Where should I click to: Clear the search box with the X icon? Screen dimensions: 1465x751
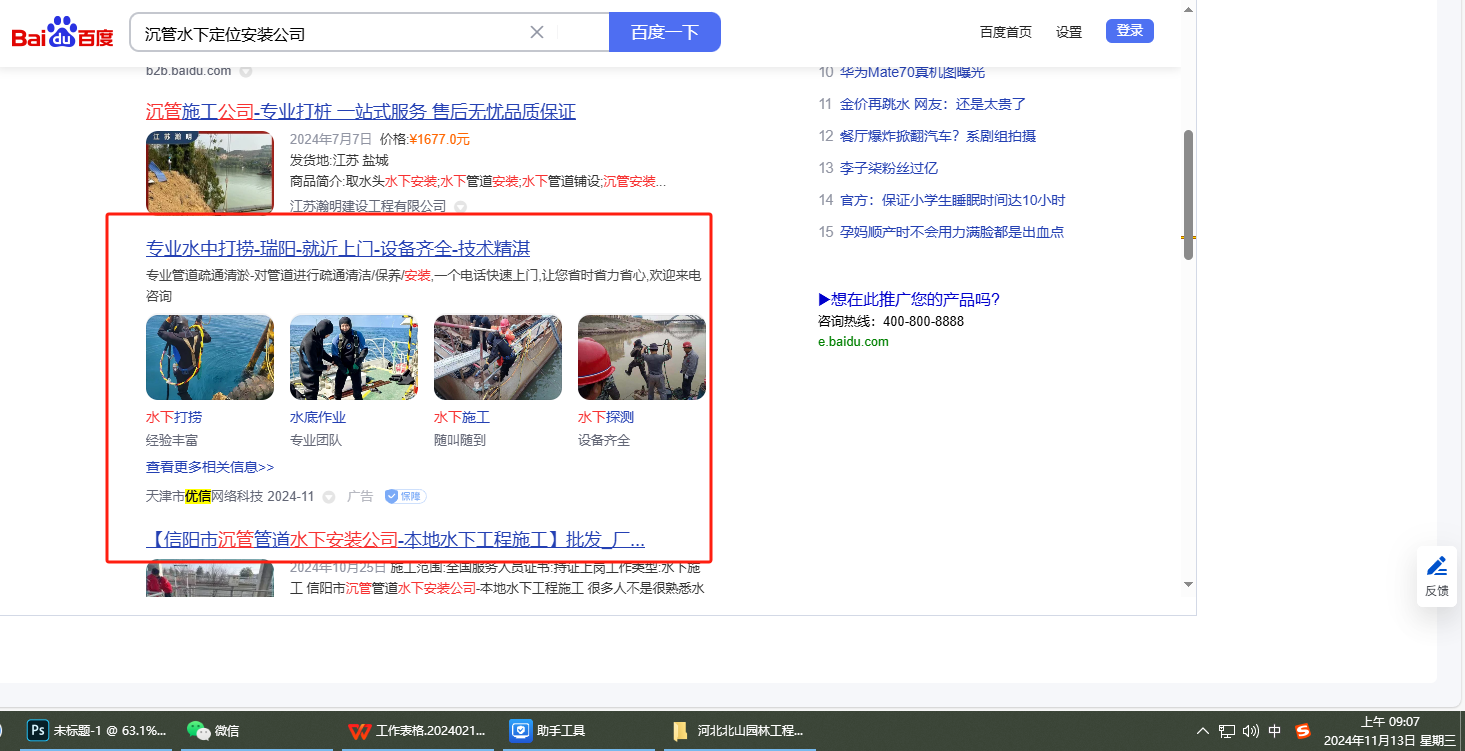tap(537, 32)
